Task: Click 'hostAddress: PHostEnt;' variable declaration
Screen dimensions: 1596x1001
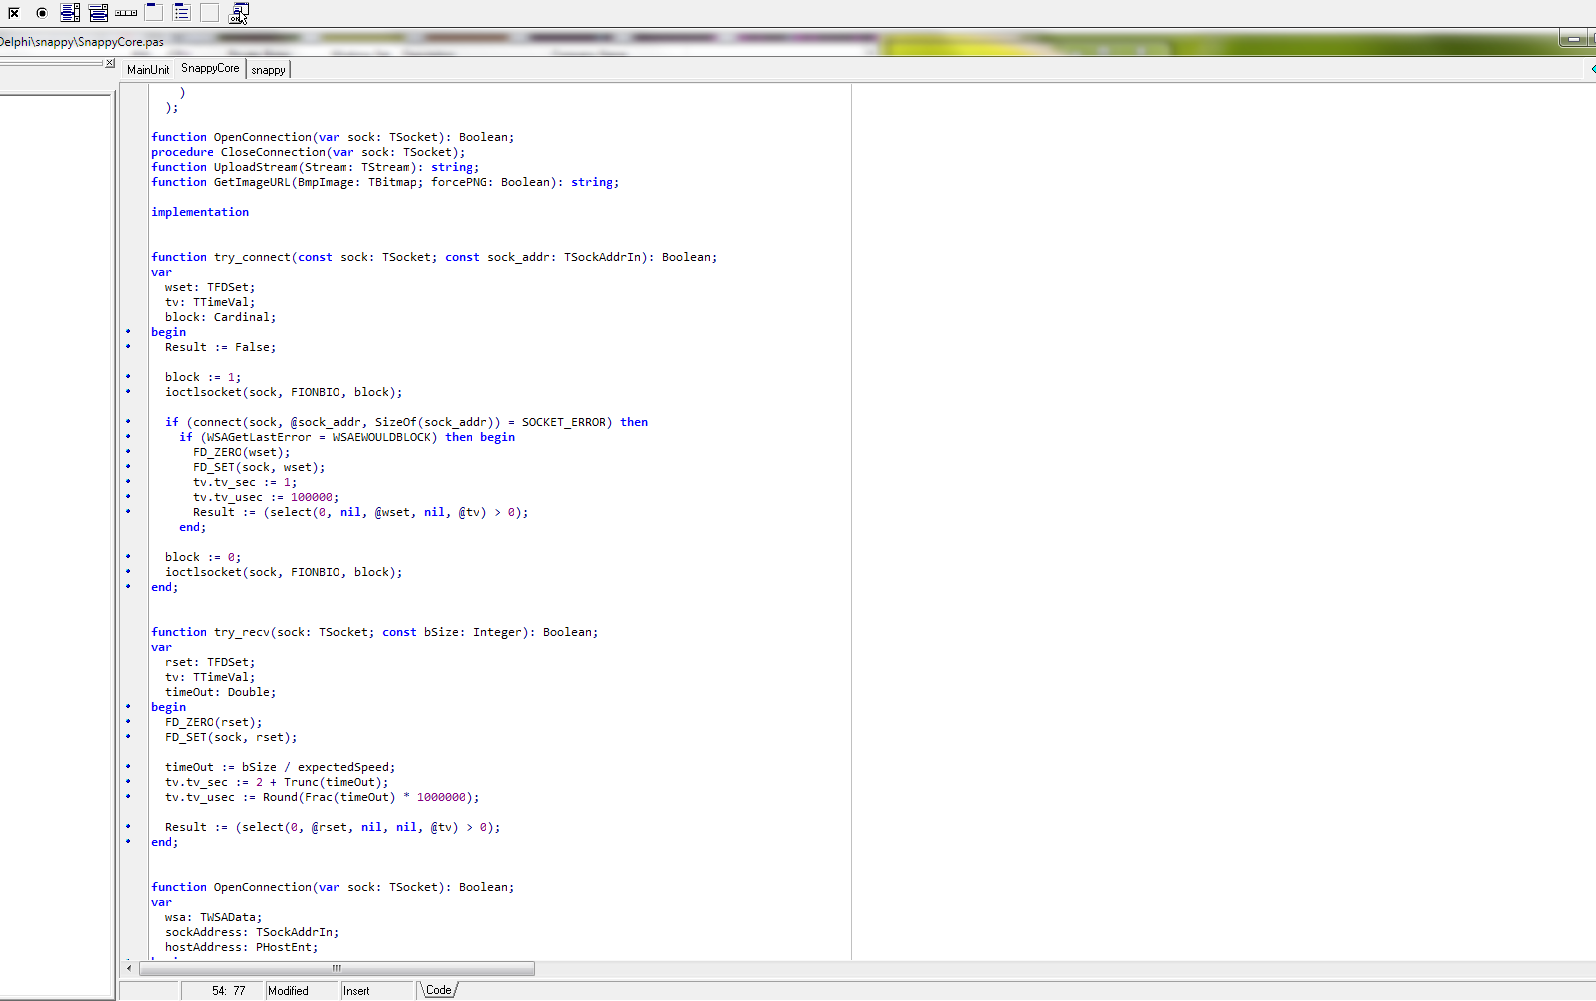Action: click(x=242, y=947)
